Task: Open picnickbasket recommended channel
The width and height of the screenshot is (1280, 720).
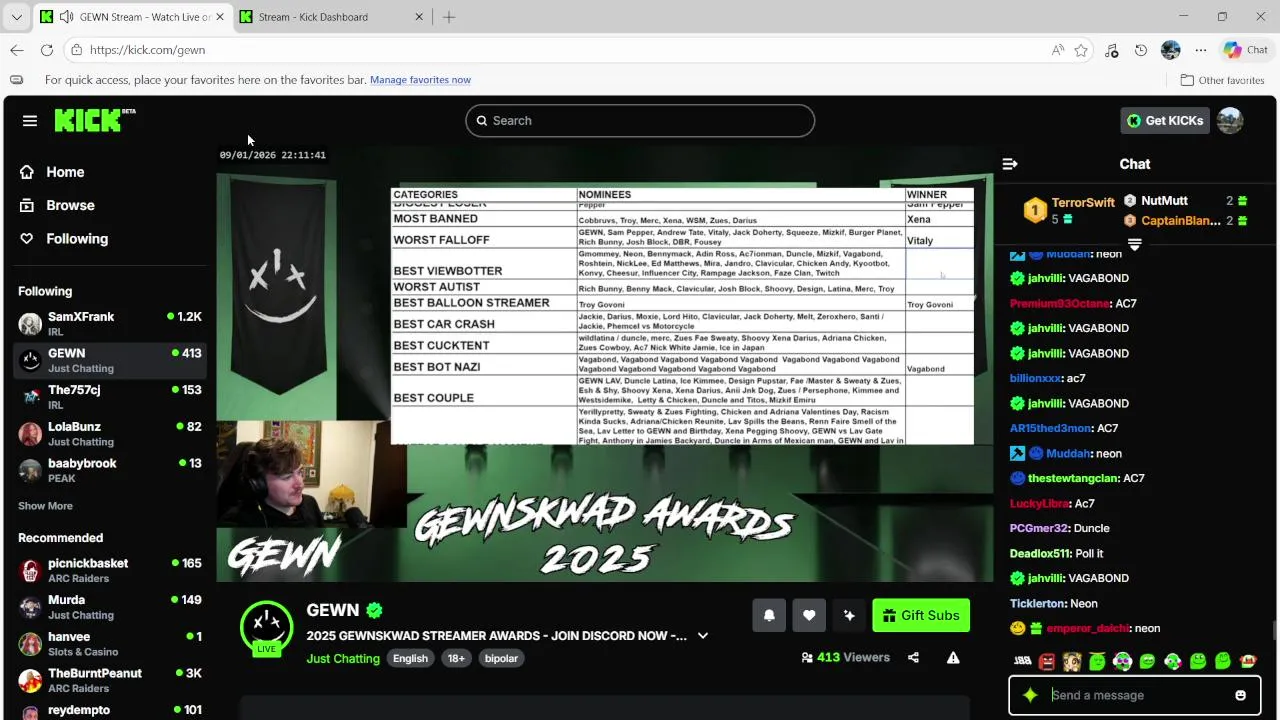Action: (110, 571)
